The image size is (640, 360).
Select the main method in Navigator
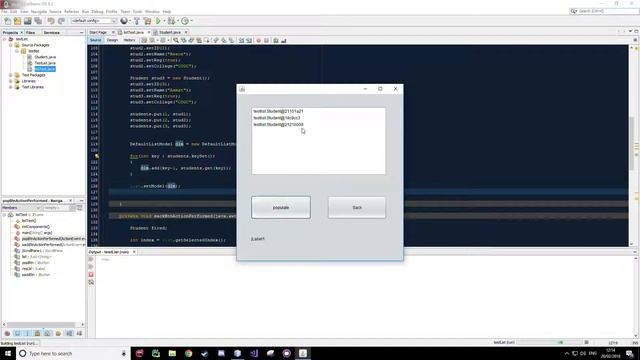click(x=37, y=233)
